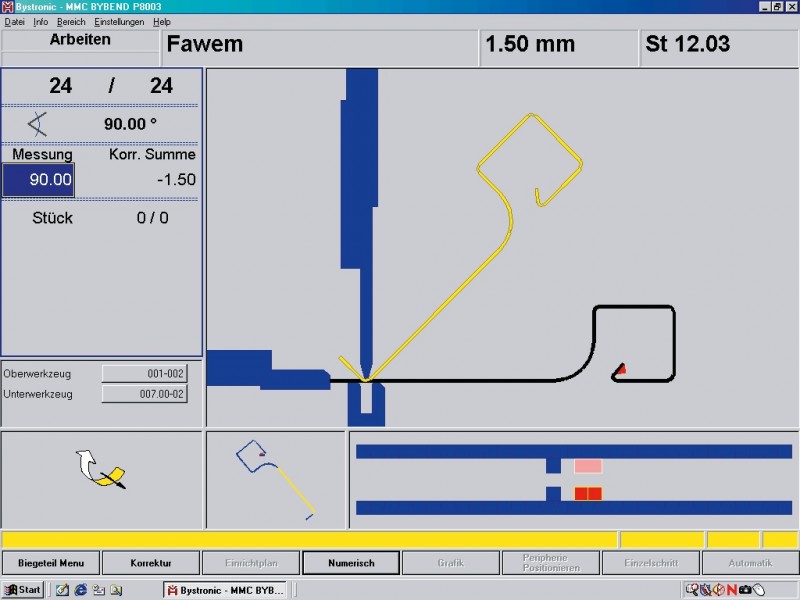Click the small bent part preview thumbnail

point(276,479)
